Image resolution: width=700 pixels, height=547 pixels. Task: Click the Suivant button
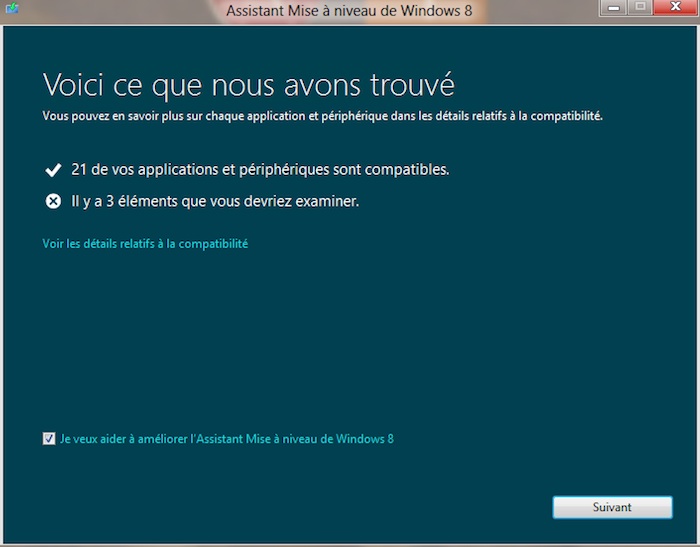click(x=612, y=507)
